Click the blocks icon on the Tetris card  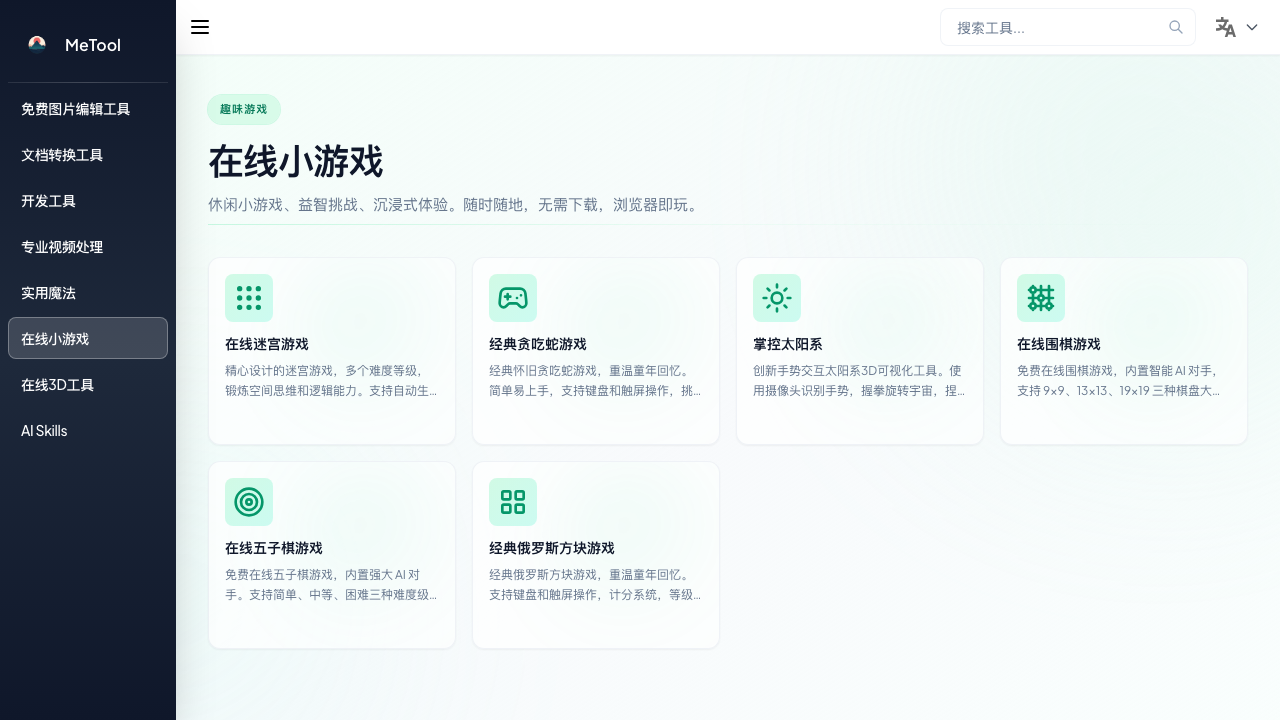tap(513, 502)
